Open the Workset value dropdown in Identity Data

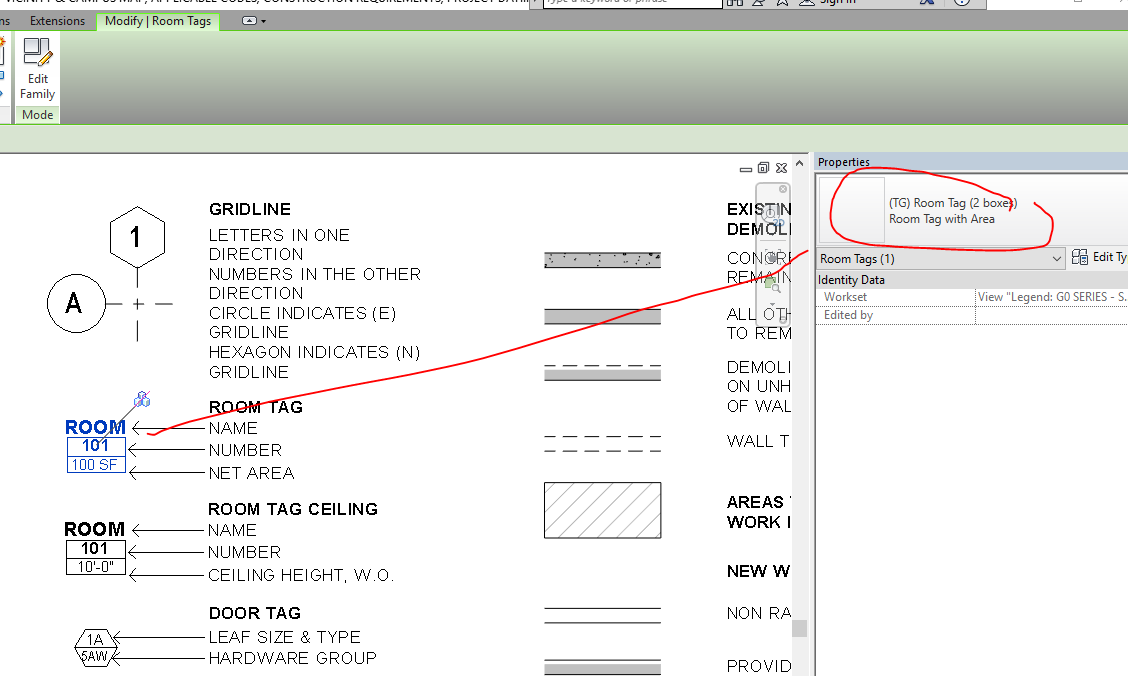[x=1051, y=296]
